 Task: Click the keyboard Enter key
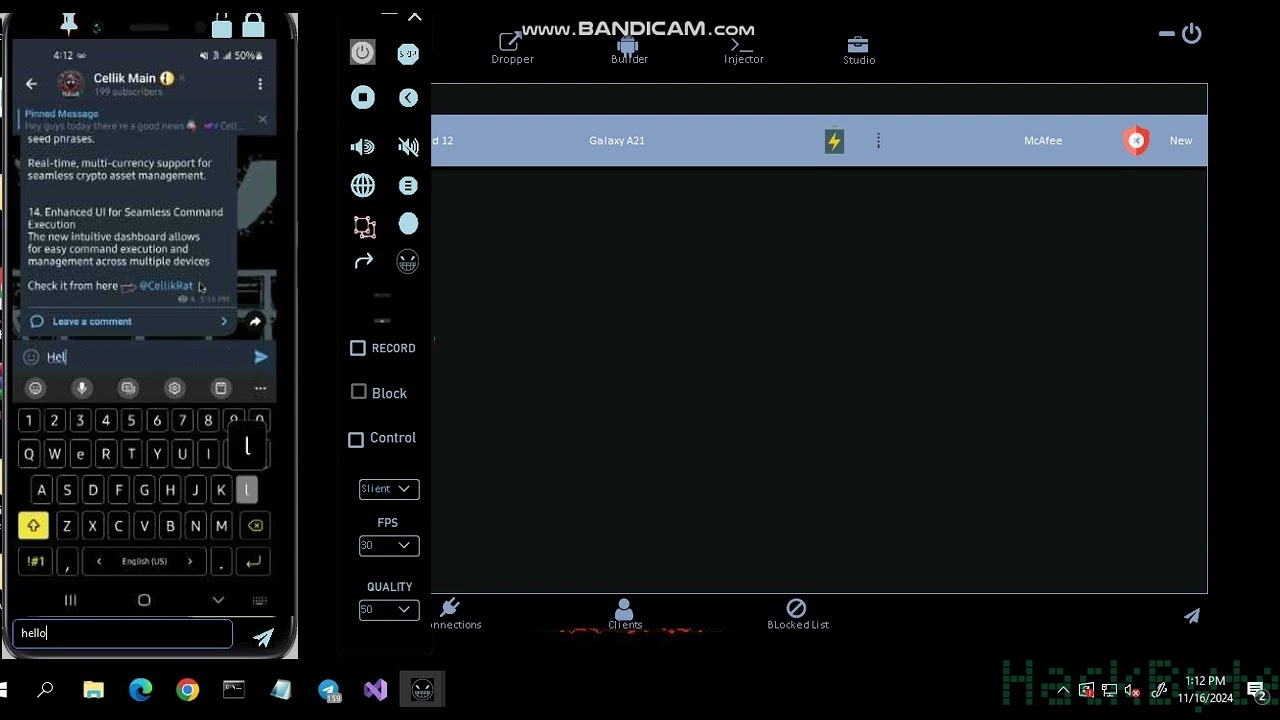tap(253, 561)
